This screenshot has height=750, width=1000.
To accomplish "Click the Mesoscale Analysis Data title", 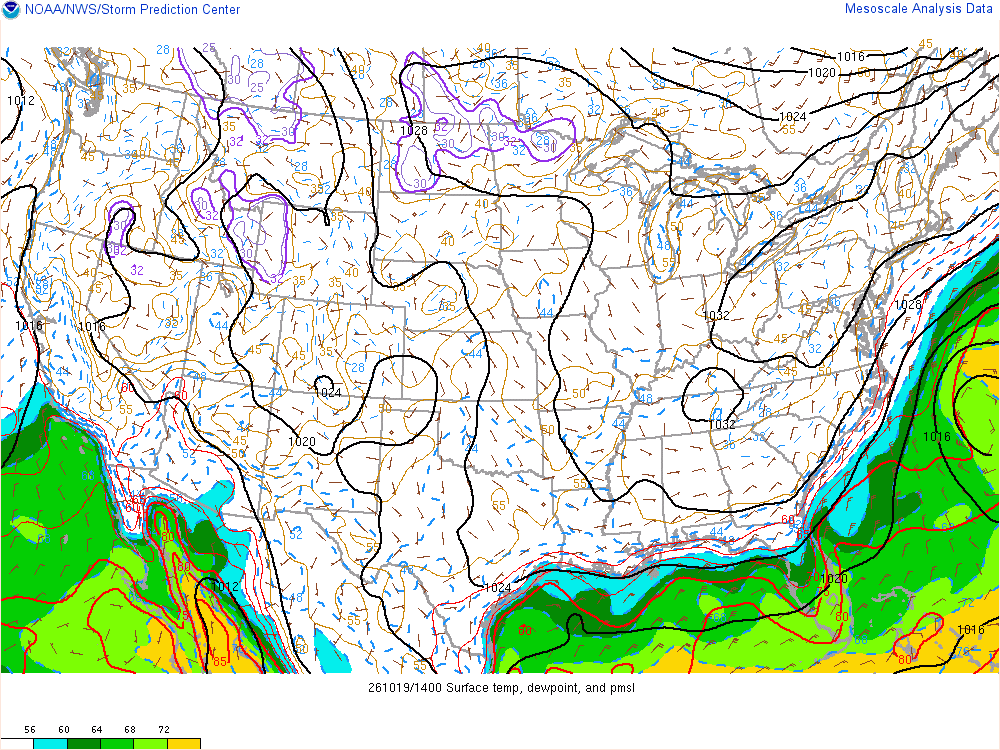I will click(x=918, y=9).
